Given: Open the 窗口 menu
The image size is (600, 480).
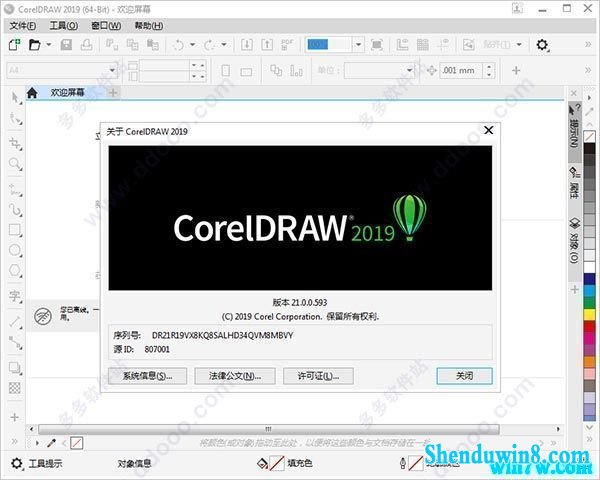Looking at the screenshot, I should tap(106, 26).
